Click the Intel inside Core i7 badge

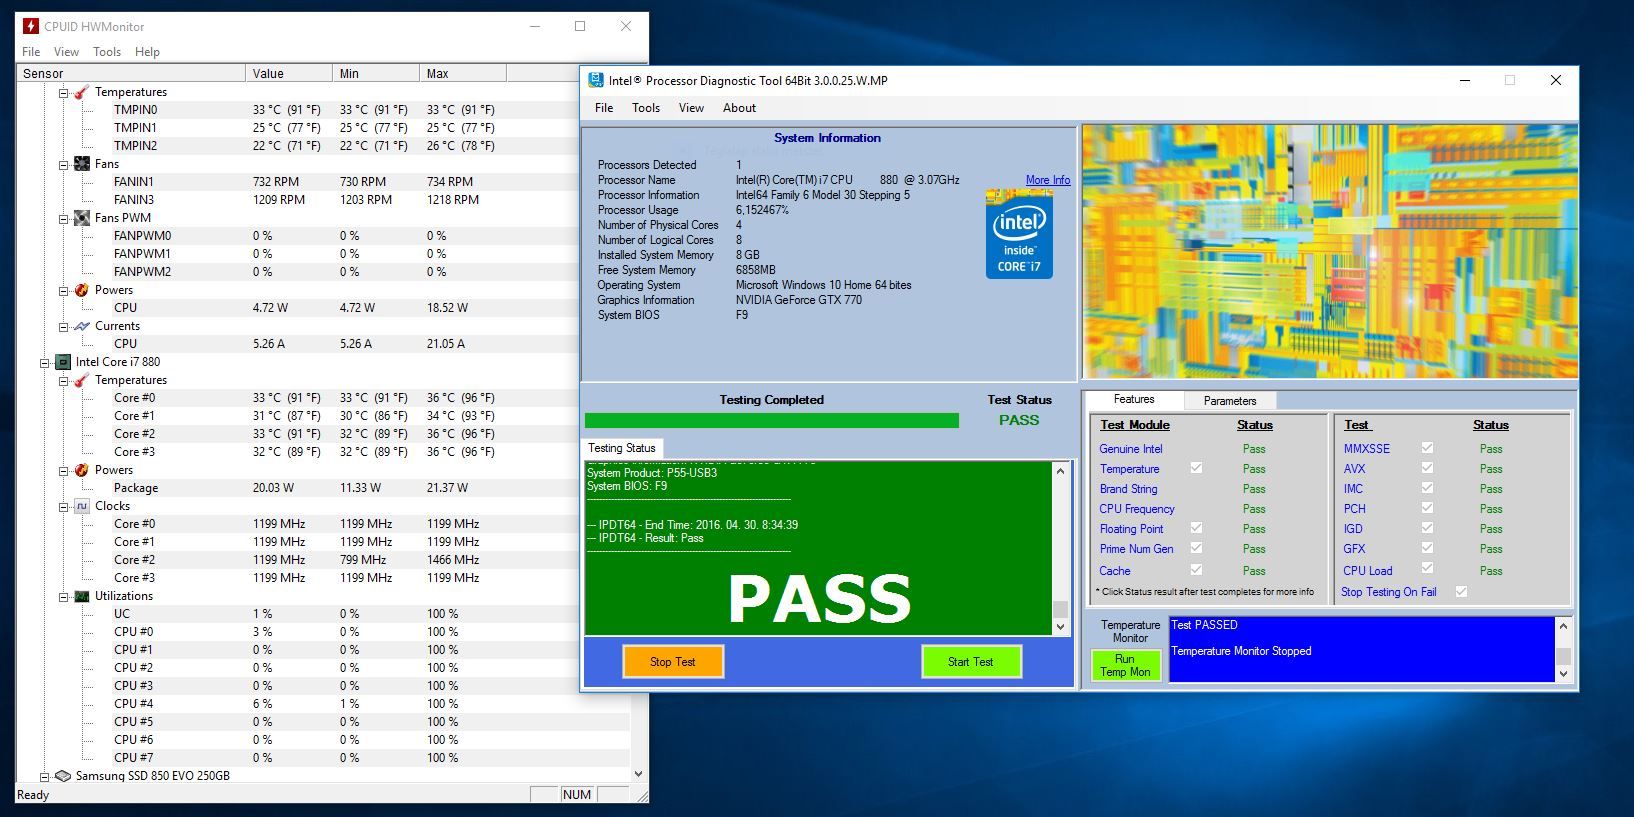(x=1019, y=234)
